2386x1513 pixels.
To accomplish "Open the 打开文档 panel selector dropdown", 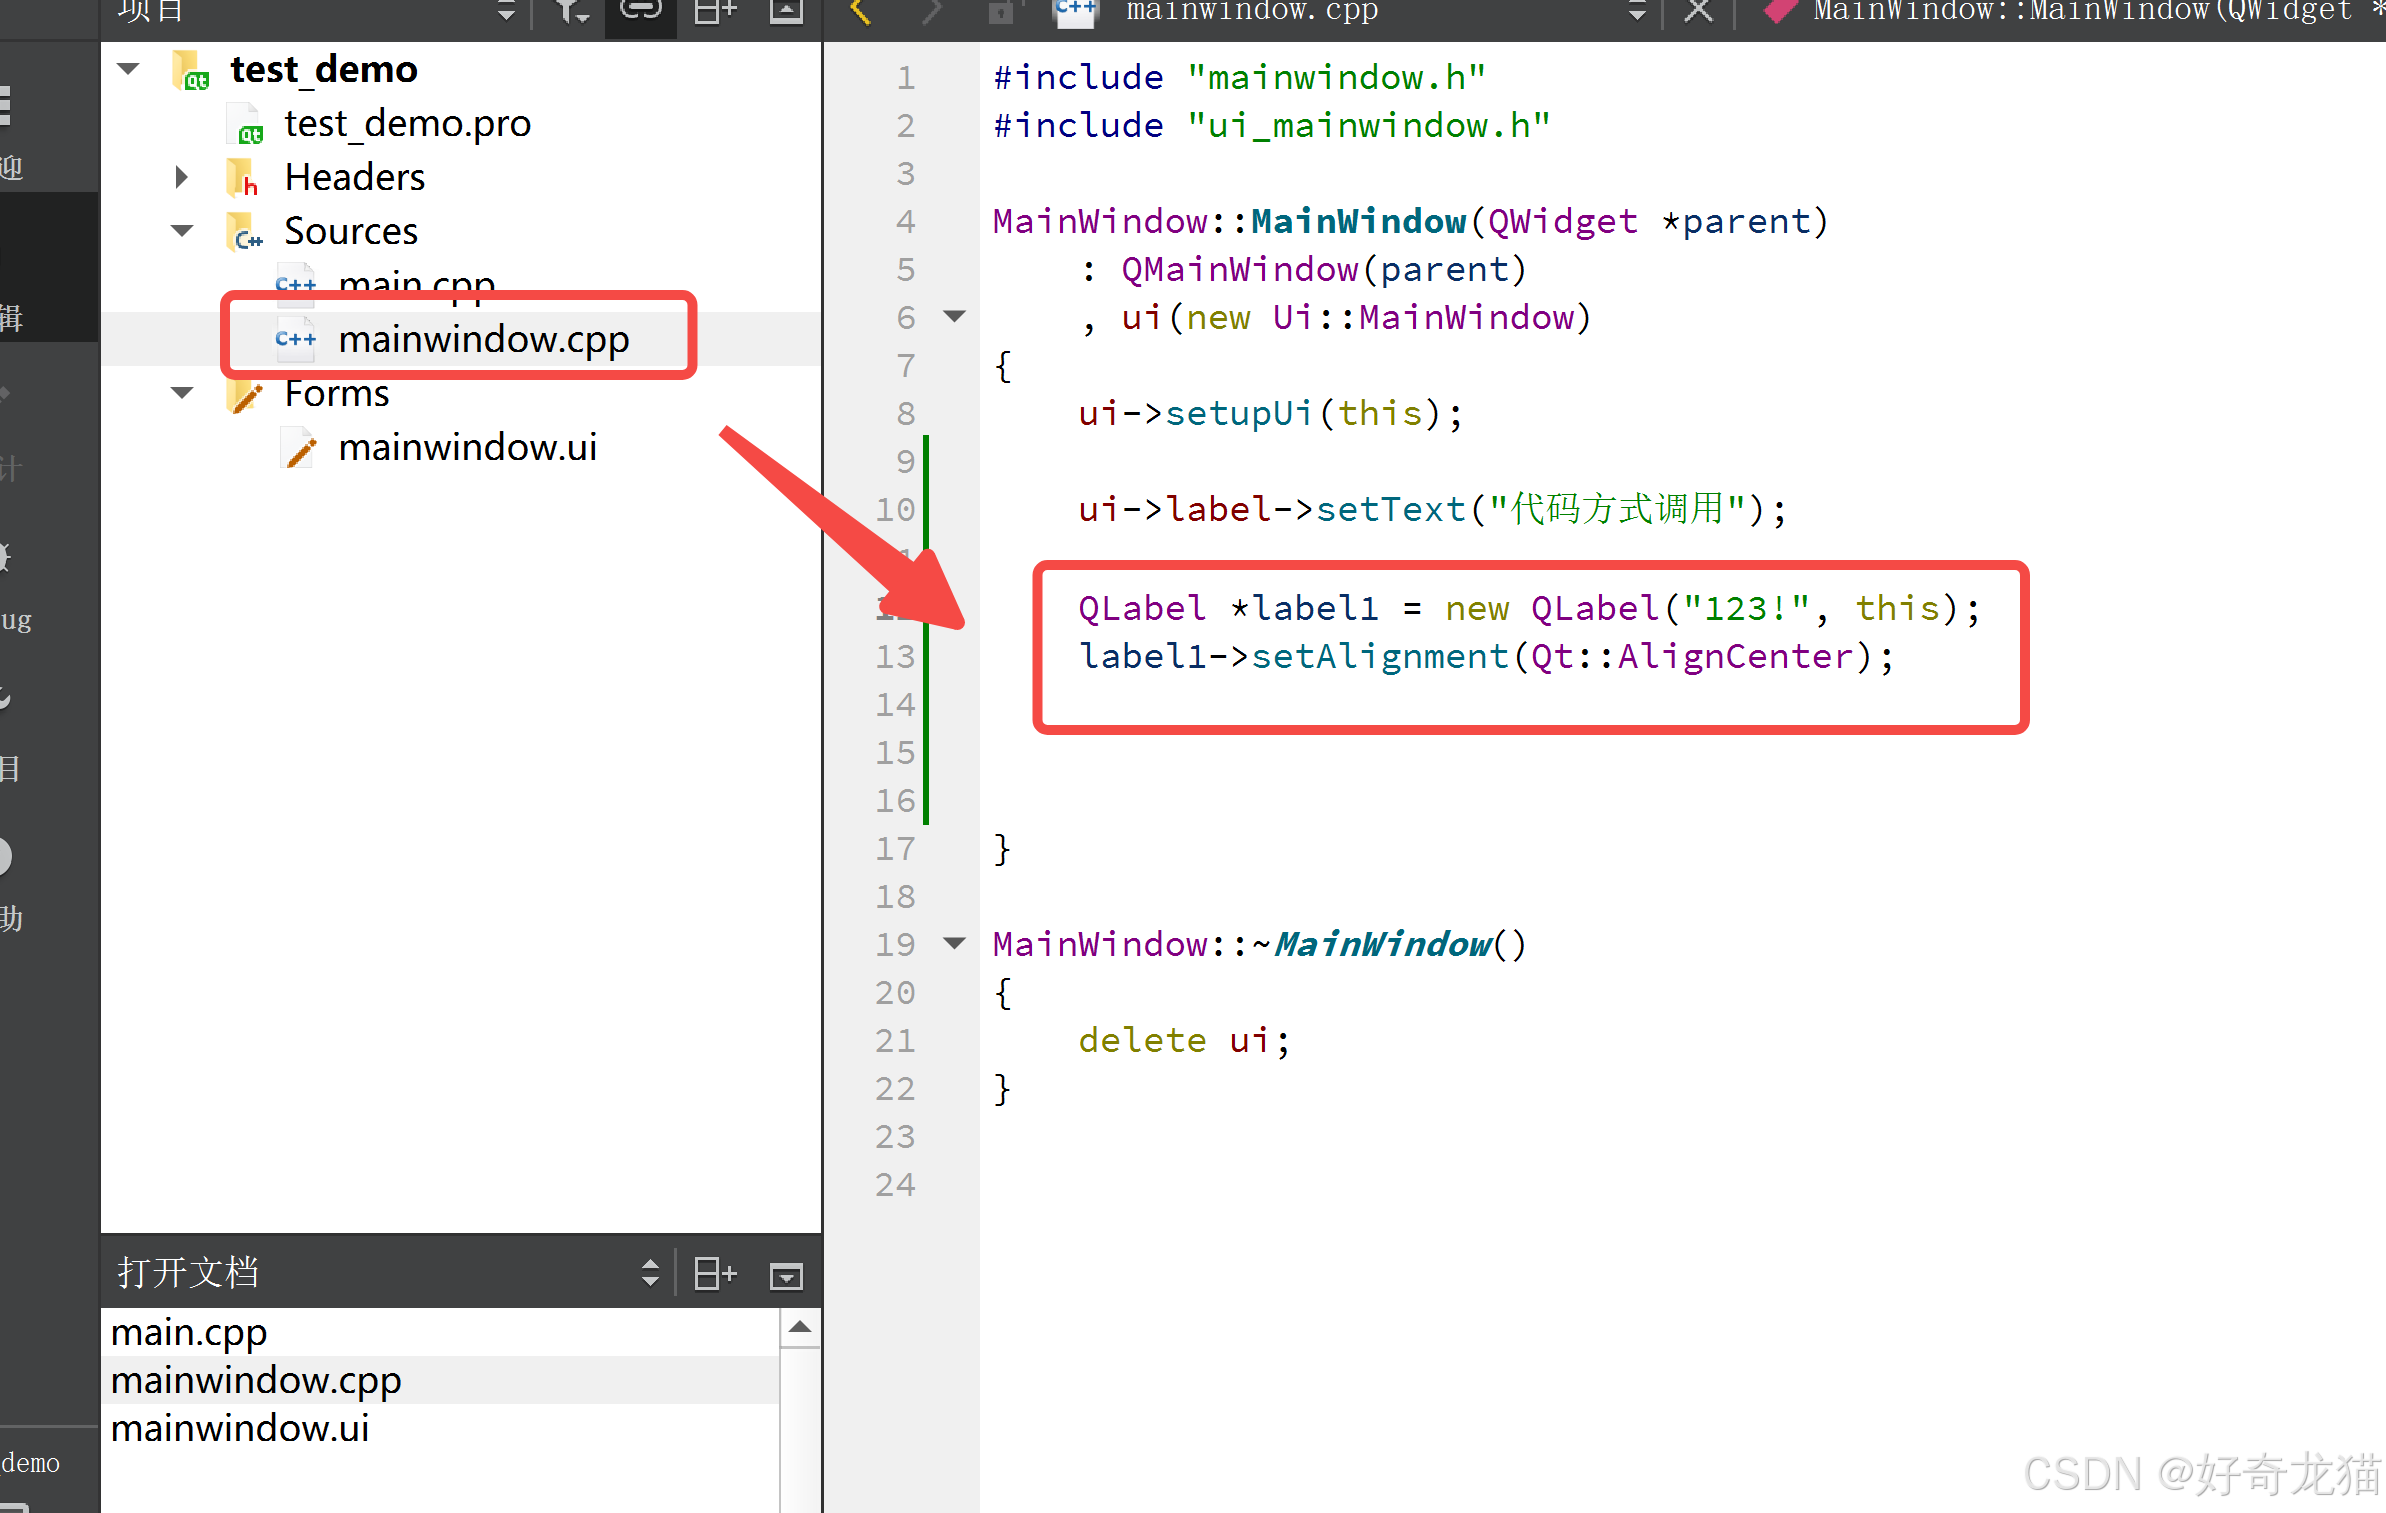I will [650, 1273].
